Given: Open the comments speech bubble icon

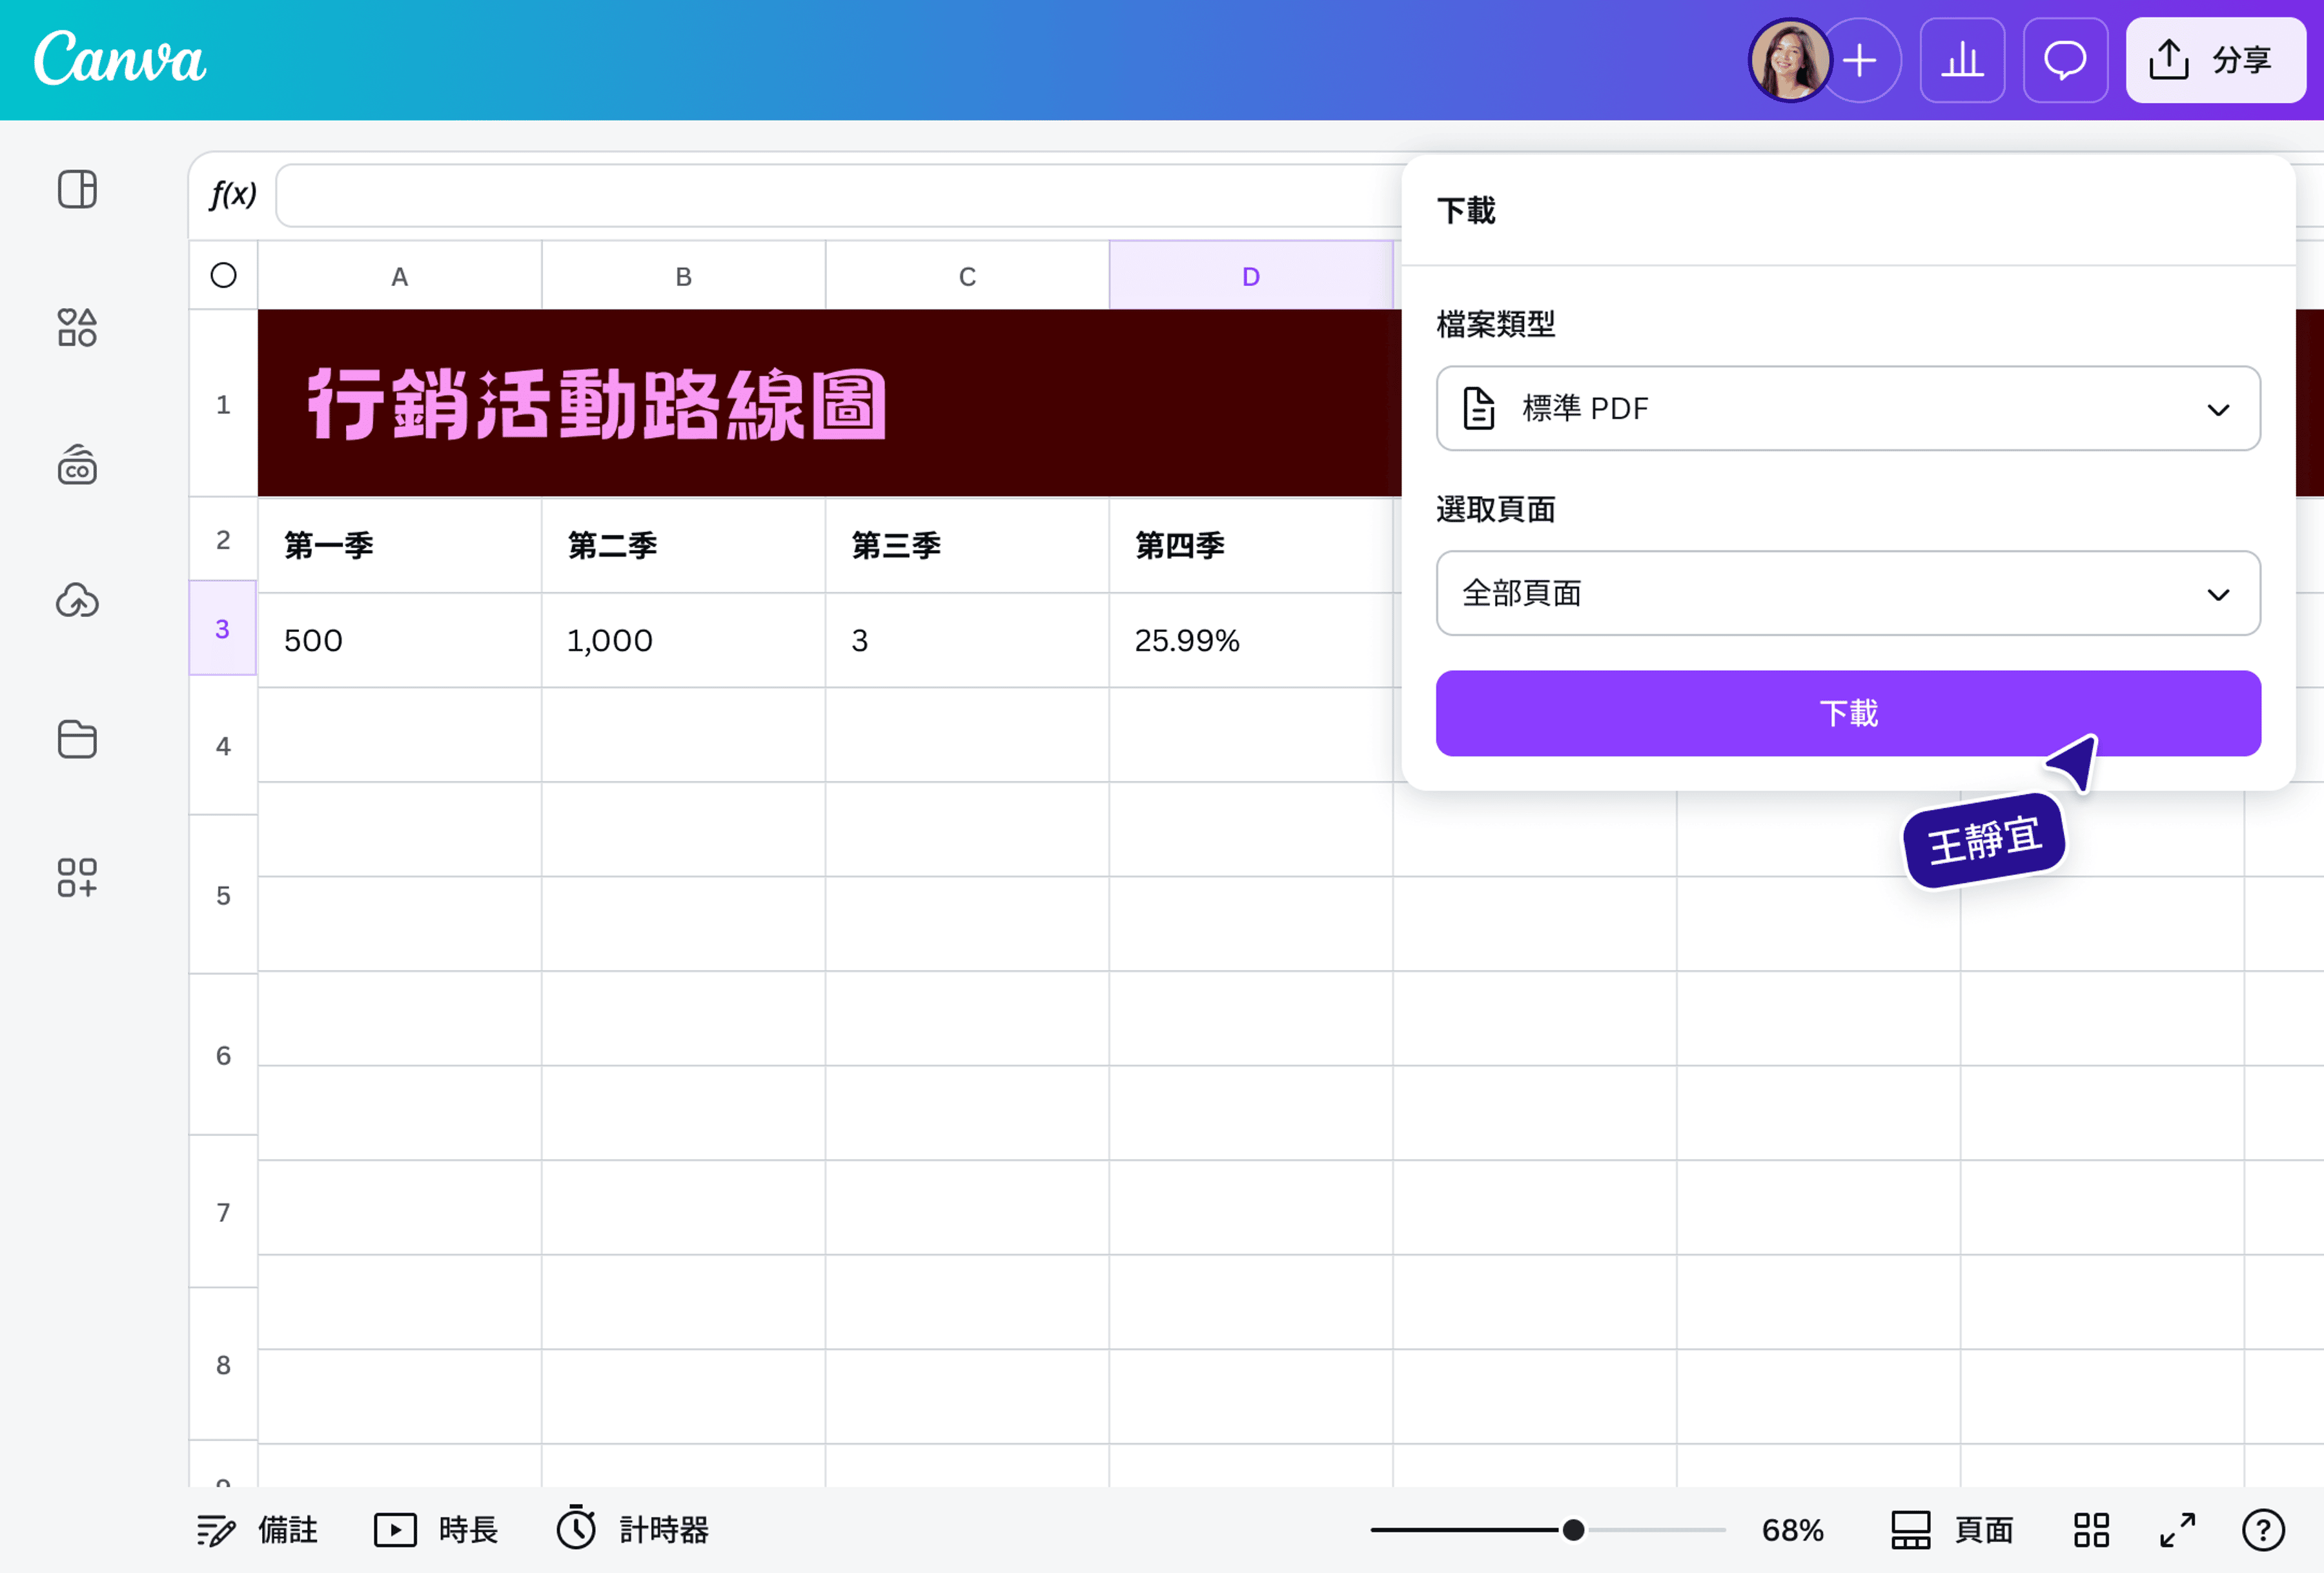Looking at the screenshot, I should tap(2065, 60).
